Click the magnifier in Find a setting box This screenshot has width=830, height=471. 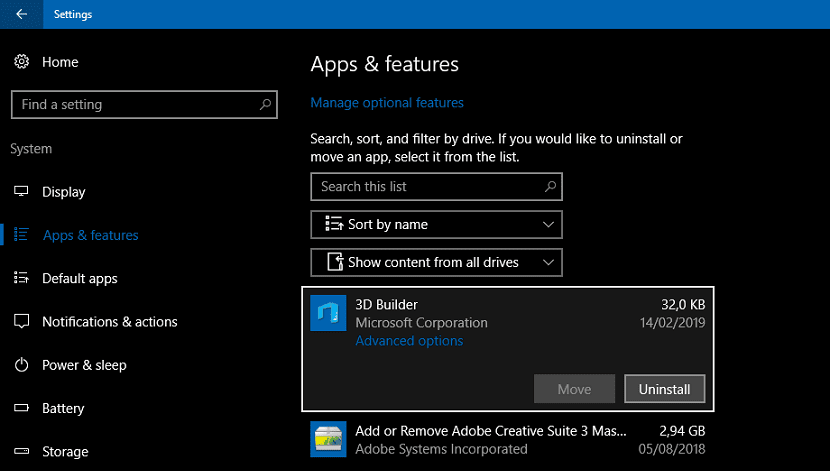[265, 104]
